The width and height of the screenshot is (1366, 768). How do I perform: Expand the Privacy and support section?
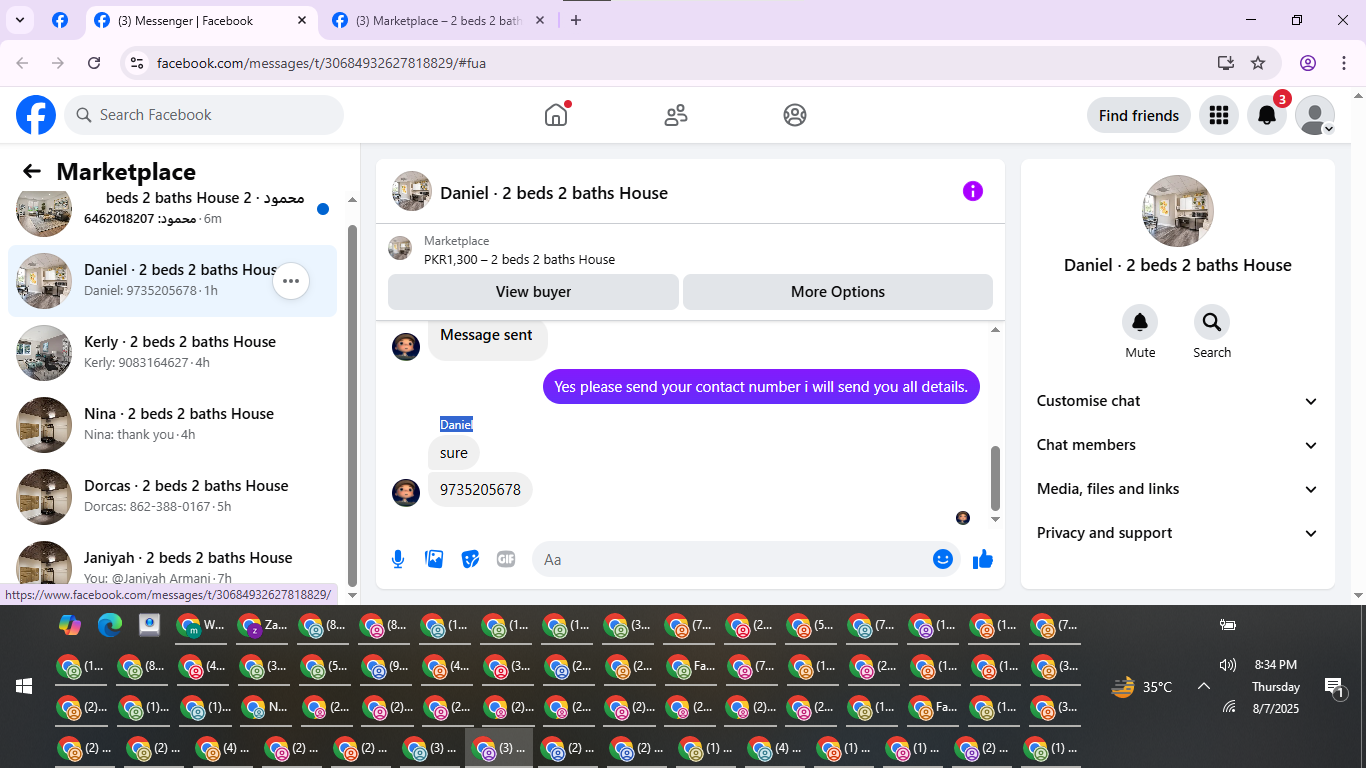(1178, 533)
